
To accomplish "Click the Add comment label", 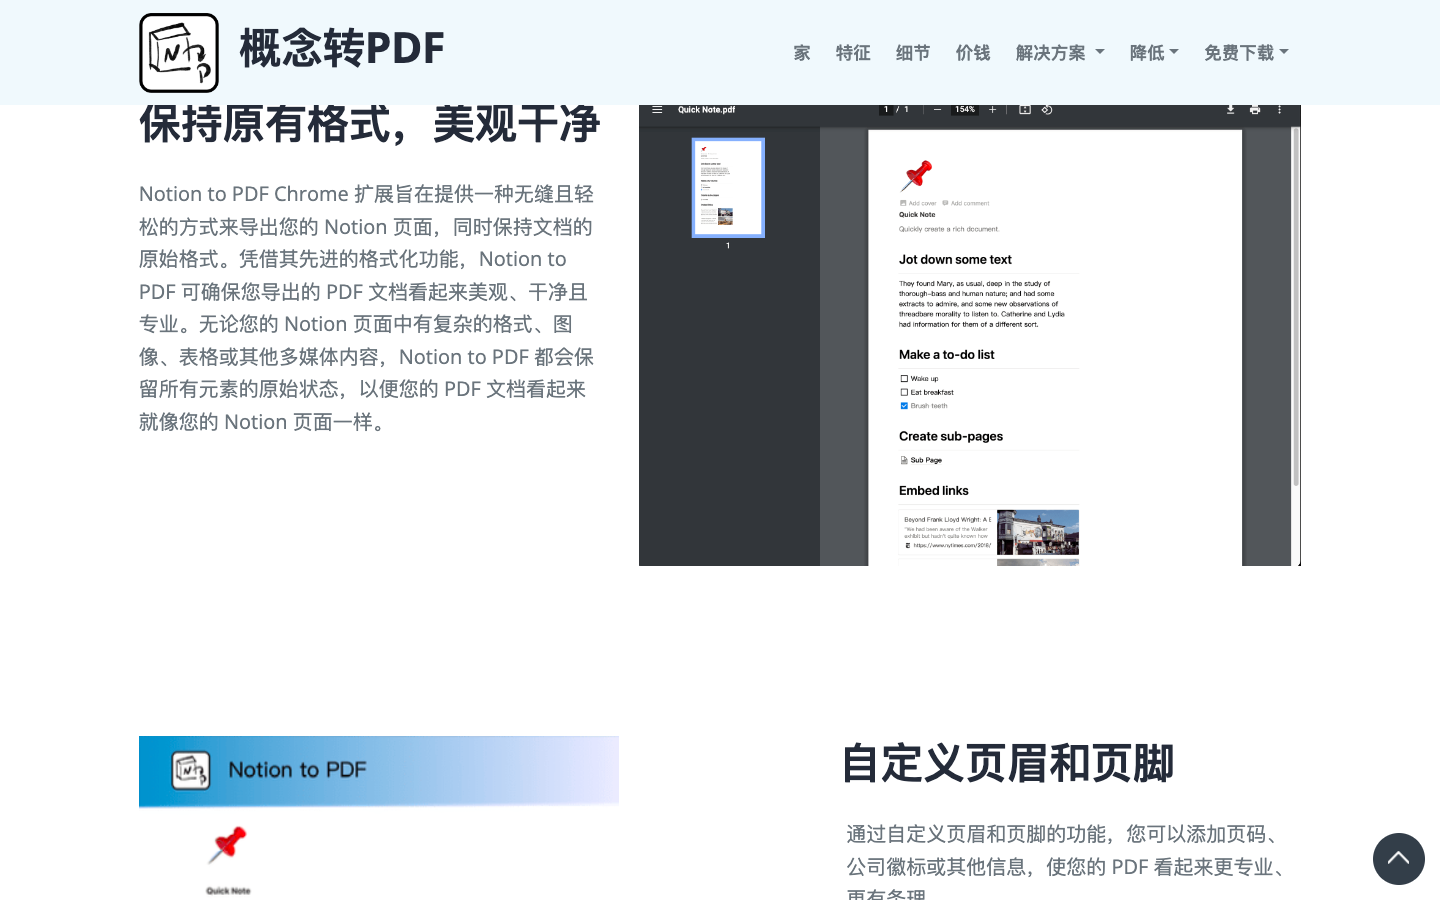I will 970,203.
